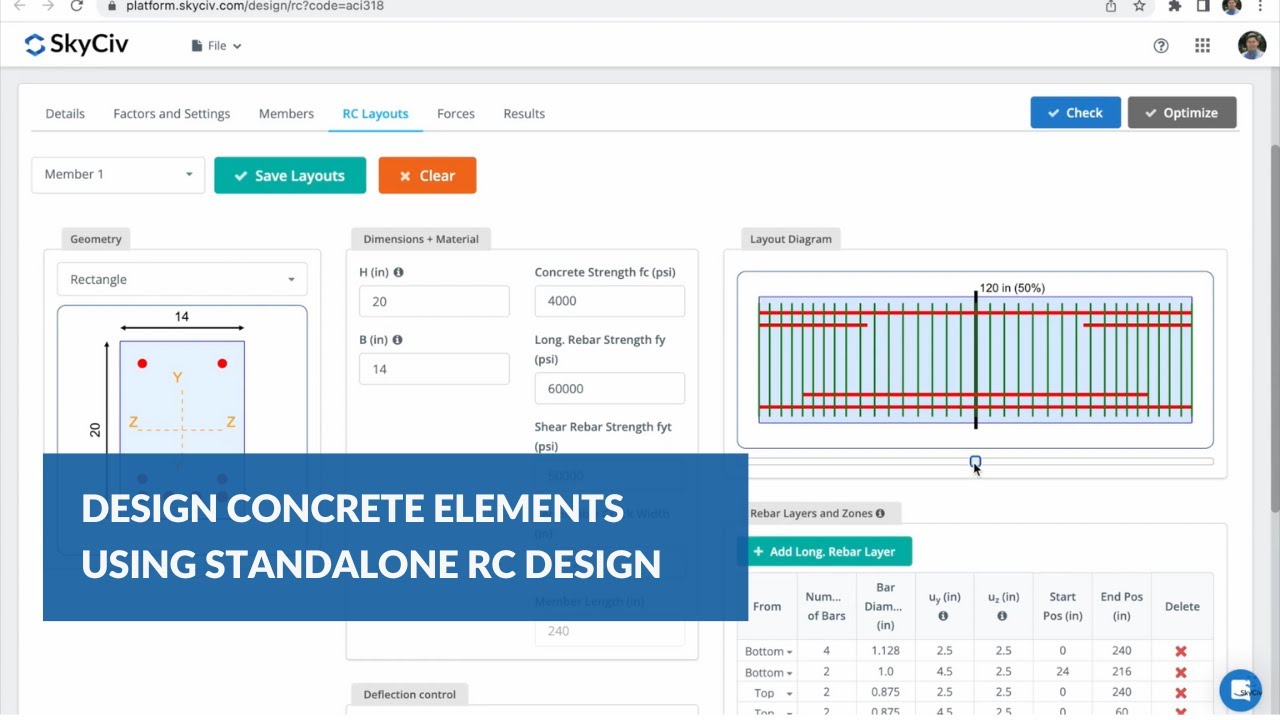Open the browser extensions puzzle icon

(x=1175, y=6)
